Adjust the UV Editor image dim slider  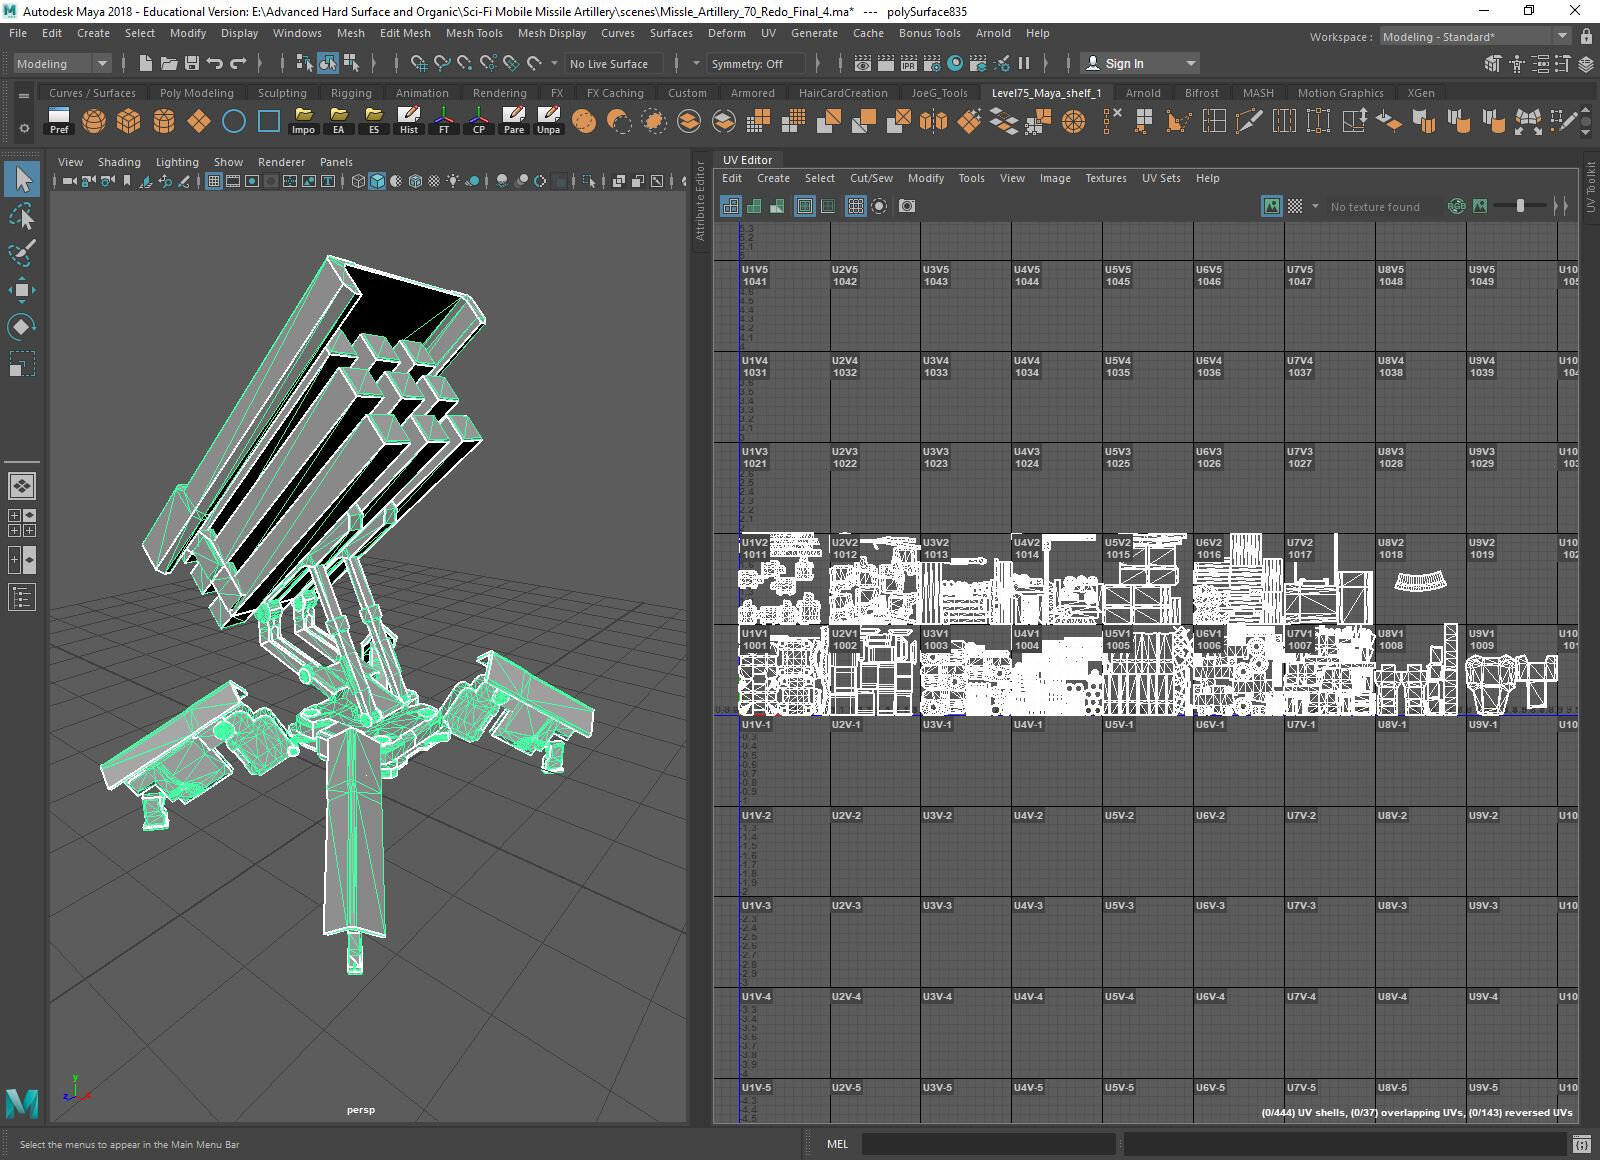coord(1520,206)
